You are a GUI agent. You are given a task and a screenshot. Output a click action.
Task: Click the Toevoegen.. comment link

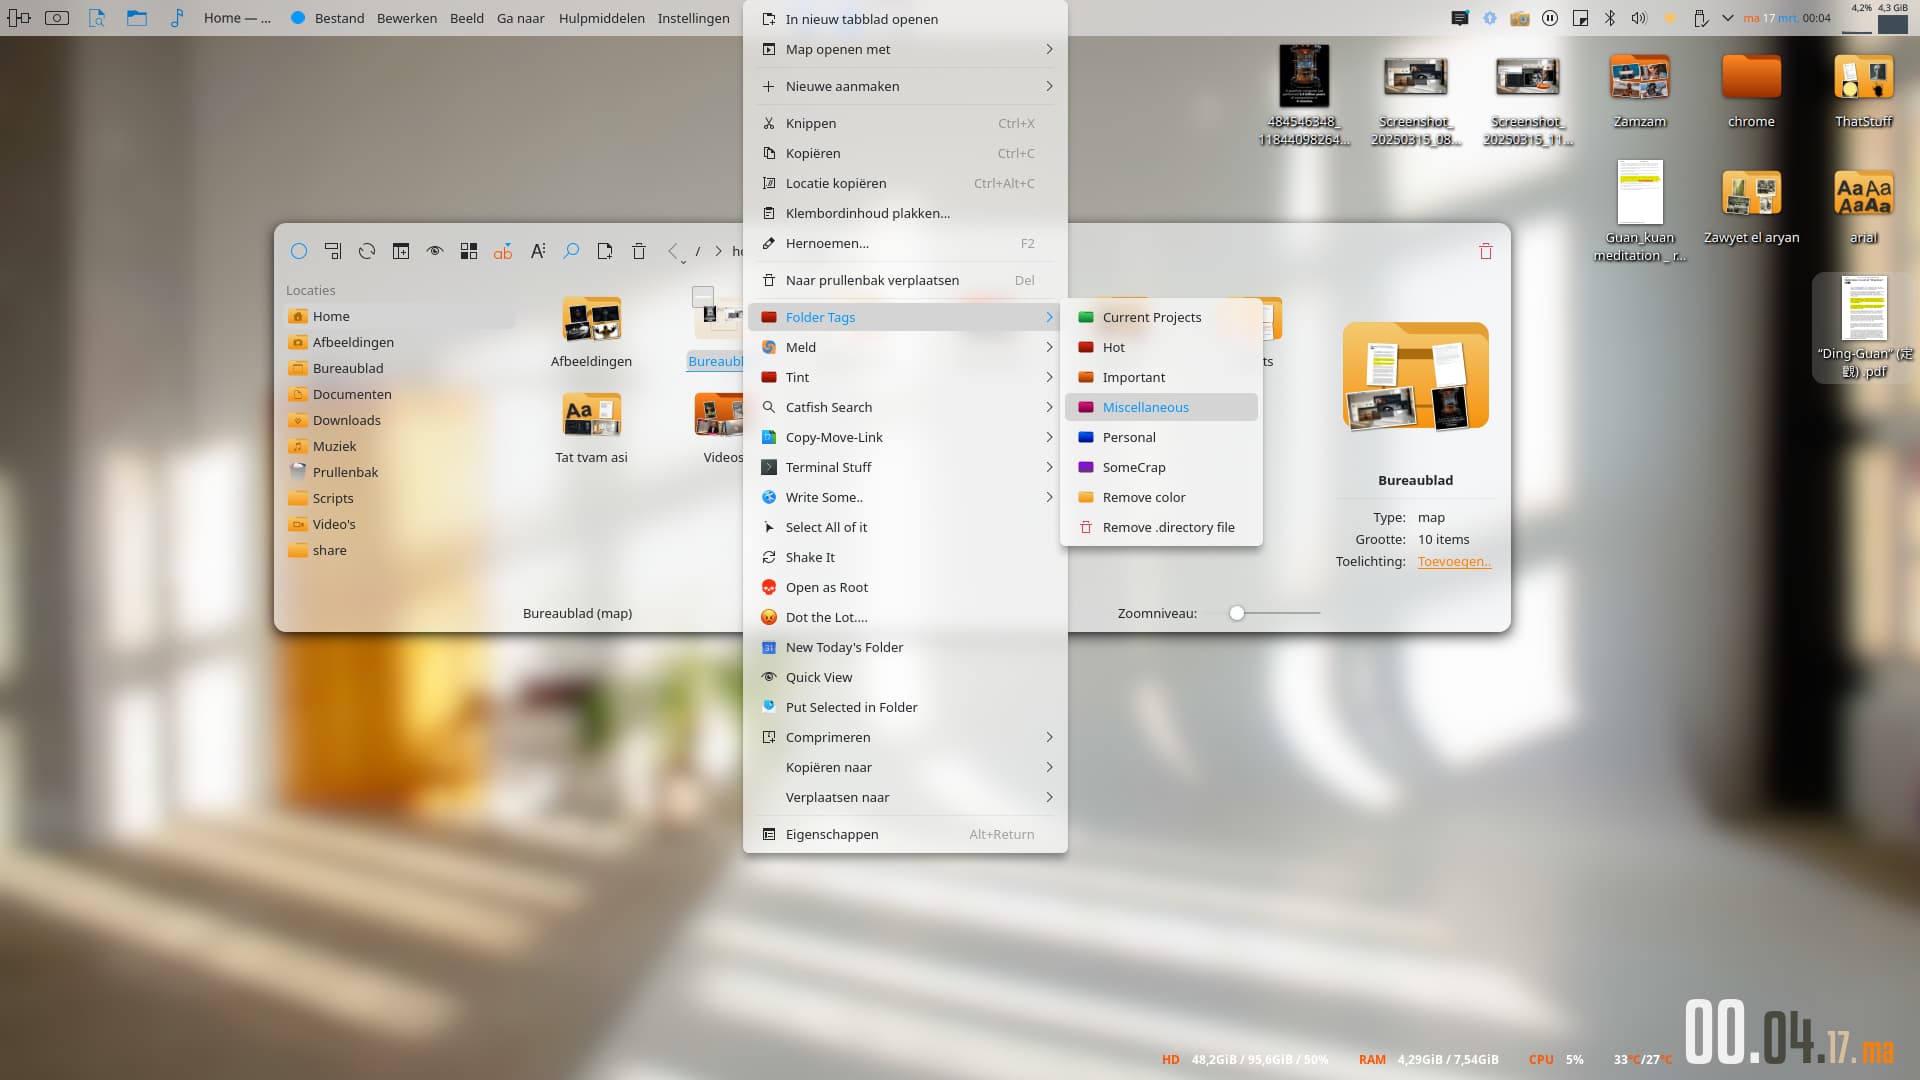click(x=1454, y=562)
